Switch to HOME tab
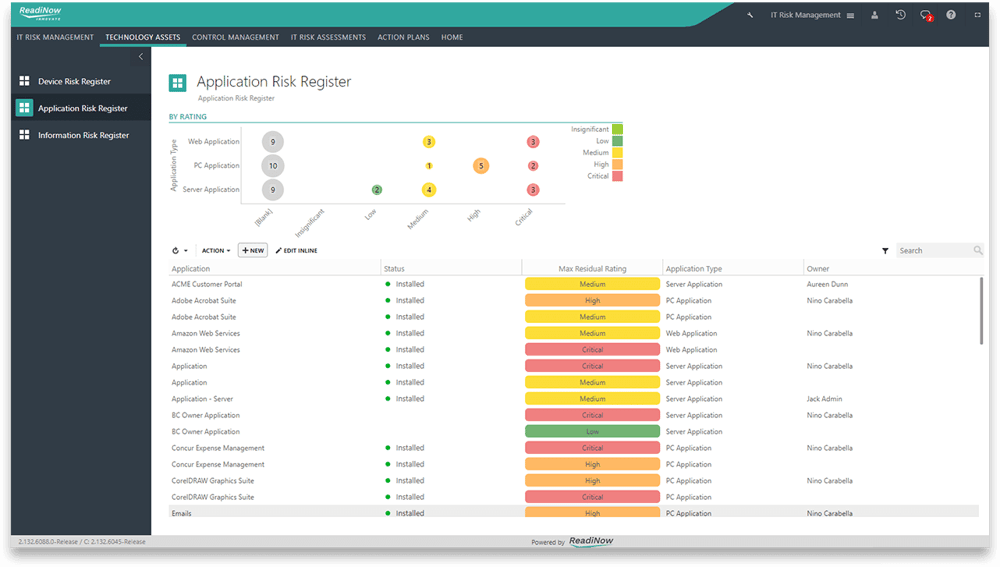Viewport: 1000px width, 567px height. click(x=452, y=37)
